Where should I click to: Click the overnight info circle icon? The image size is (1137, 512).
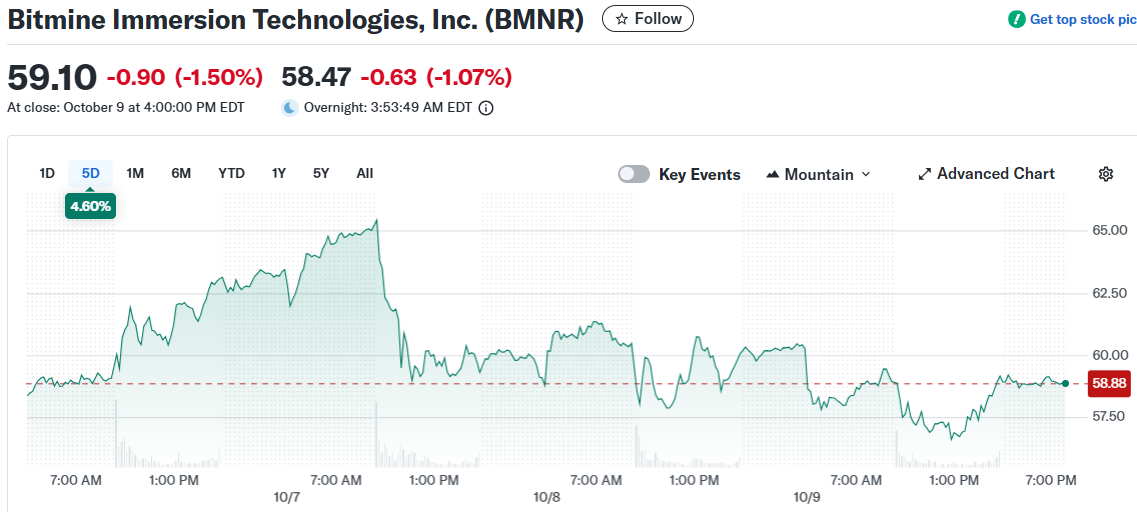[486, 108]
